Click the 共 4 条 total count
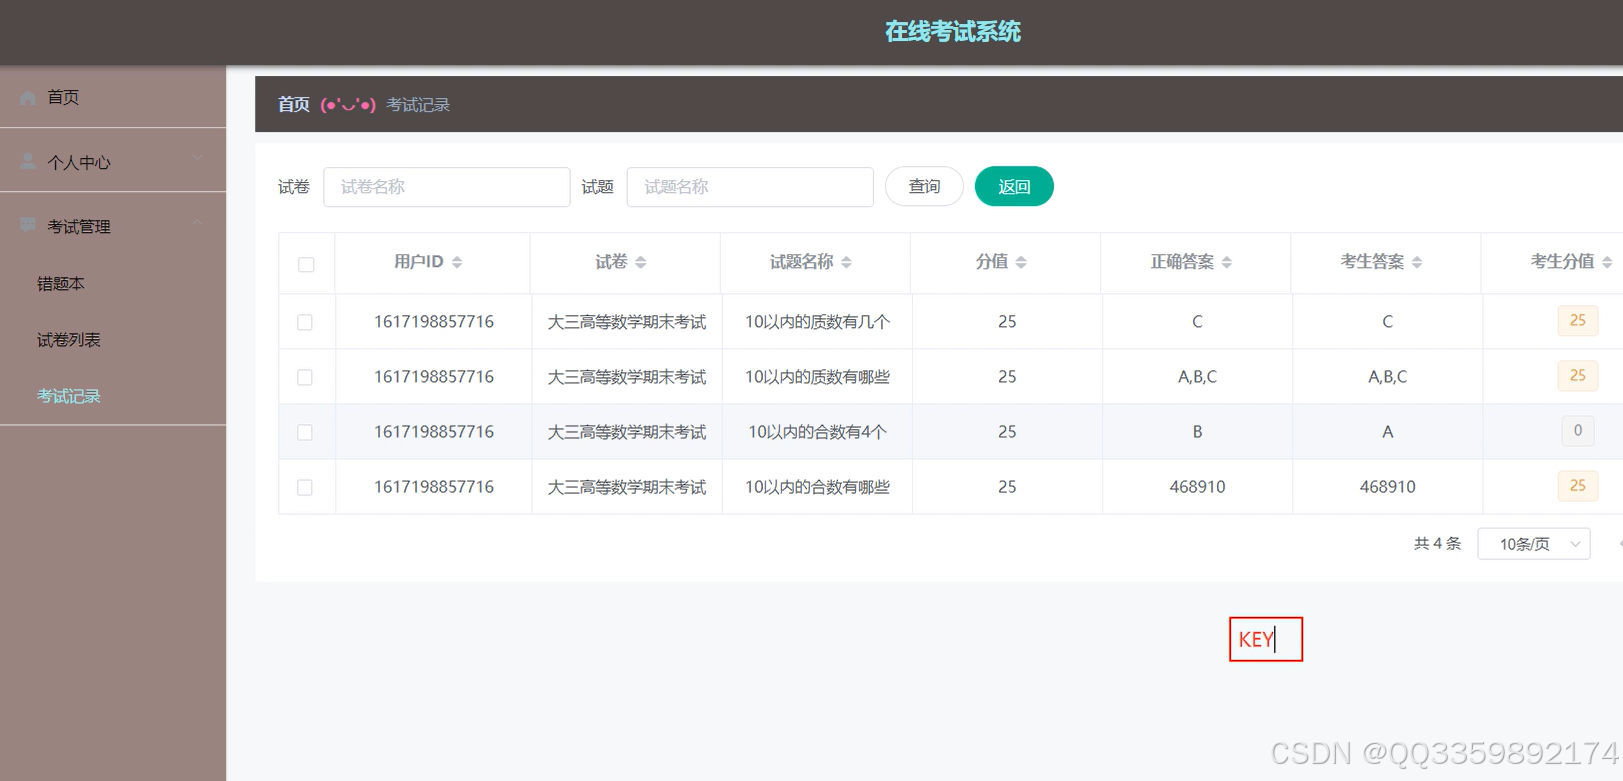Viewport: 1623px width, 781px height. coord(1437,544)
